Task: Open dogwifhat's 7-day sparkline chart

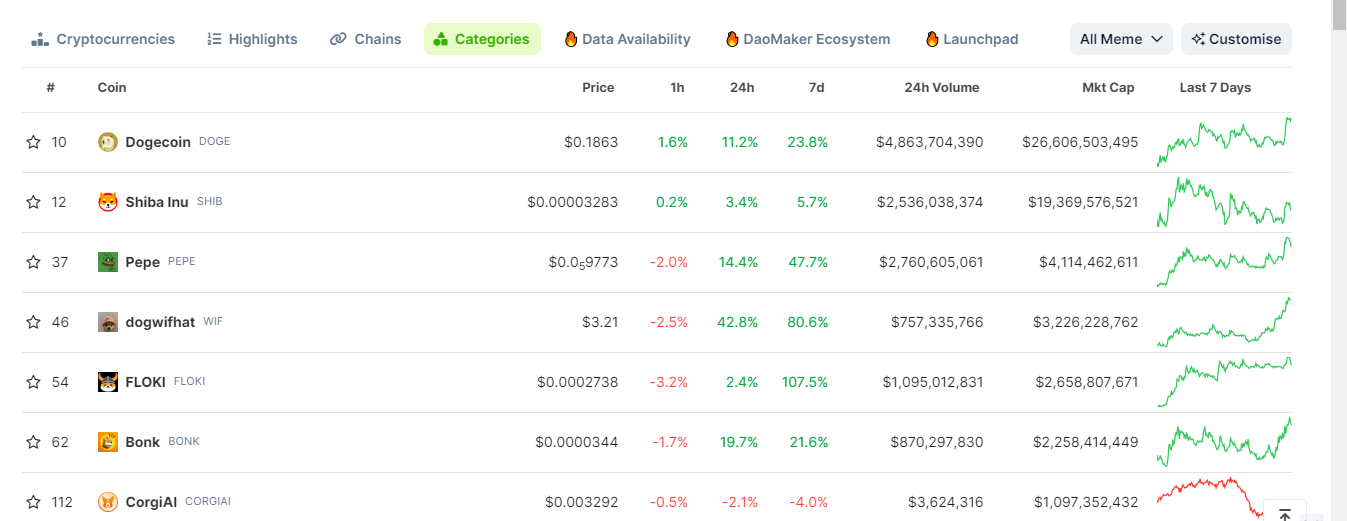Action: (x=1224, y=322)
